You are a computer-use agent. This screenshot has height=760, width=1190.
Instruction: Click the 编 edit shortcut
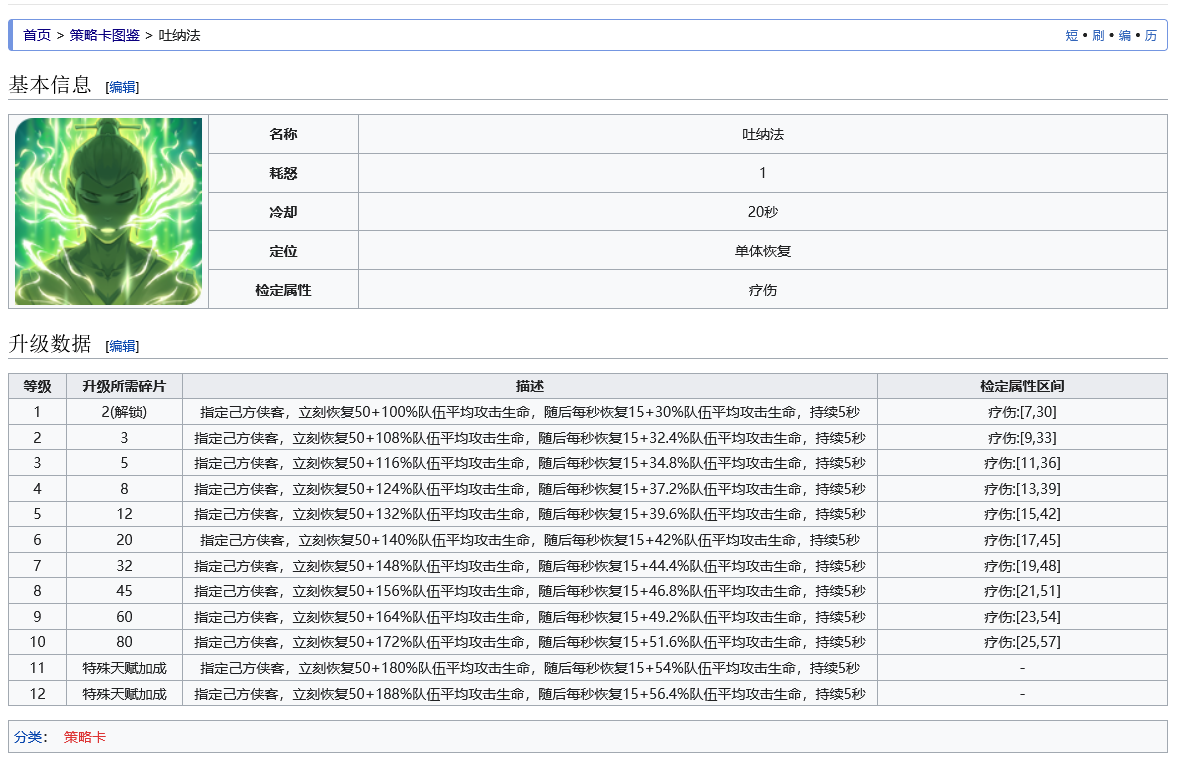1125,36
